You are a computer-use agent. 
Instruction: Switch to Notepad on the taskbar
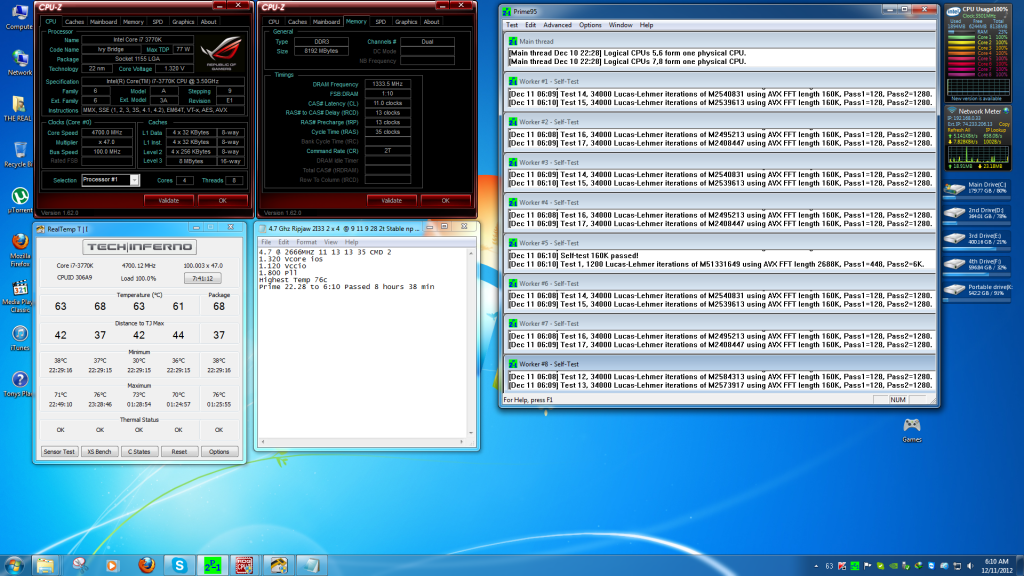(x=312, y=566)
